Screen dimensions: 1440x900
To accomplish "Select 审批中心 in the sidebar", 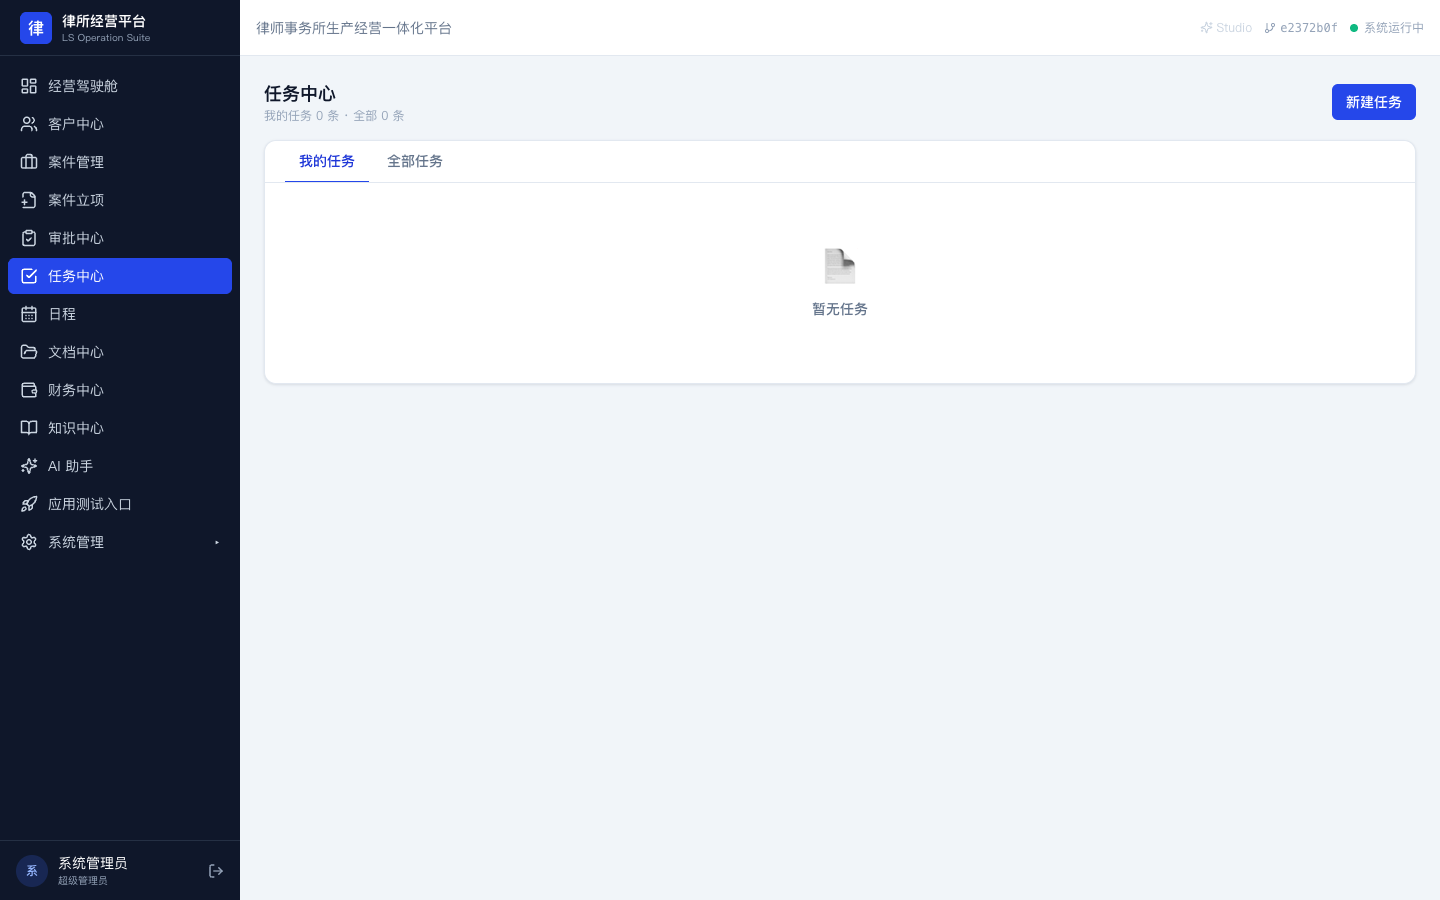I will [120, 238].
